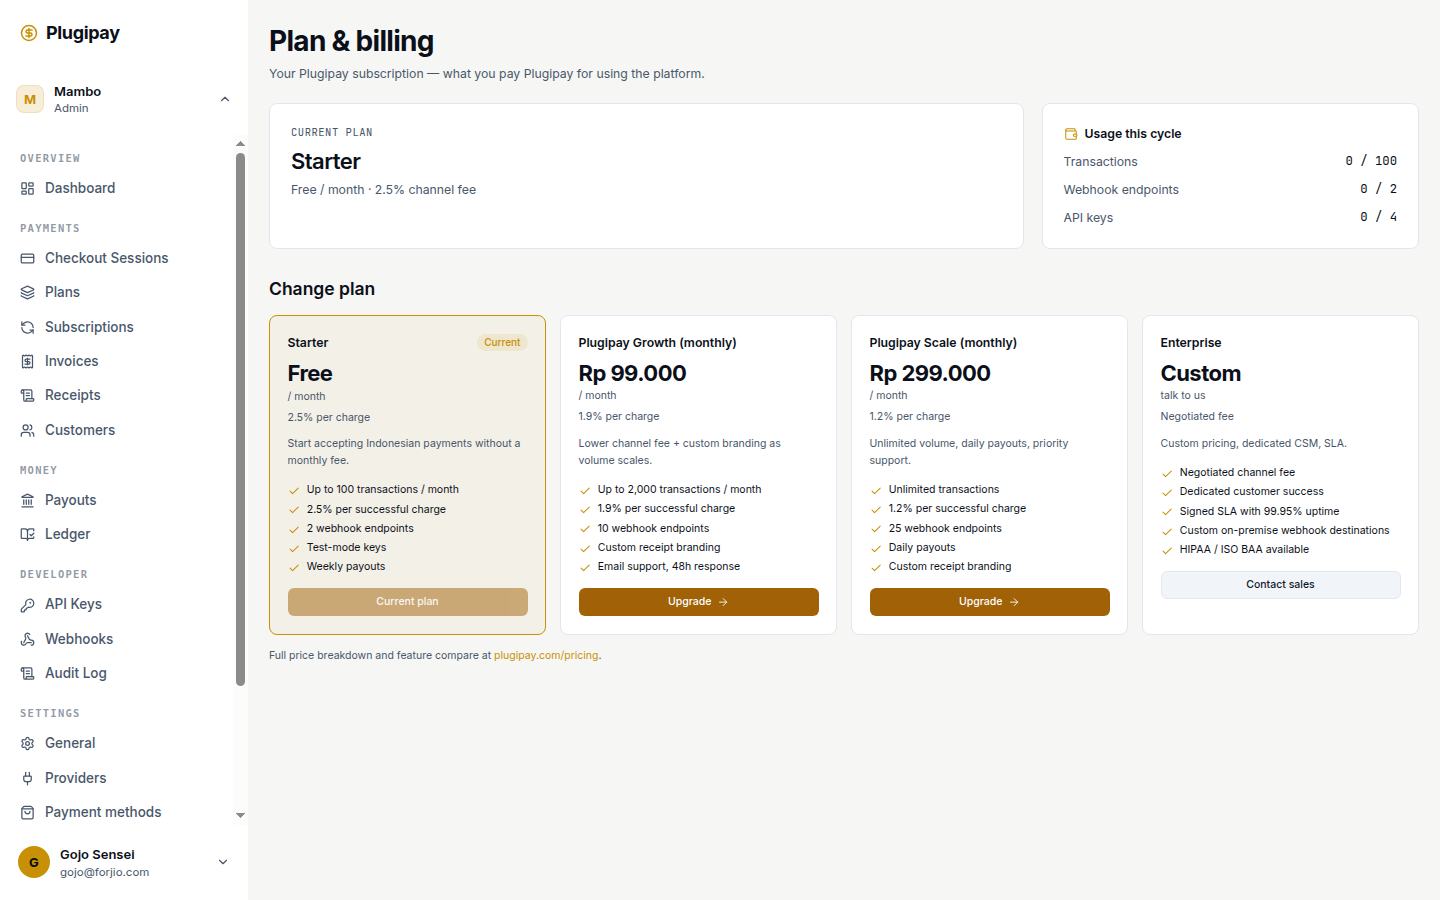Click the Mambo workspace avatar

coord(30,99)
